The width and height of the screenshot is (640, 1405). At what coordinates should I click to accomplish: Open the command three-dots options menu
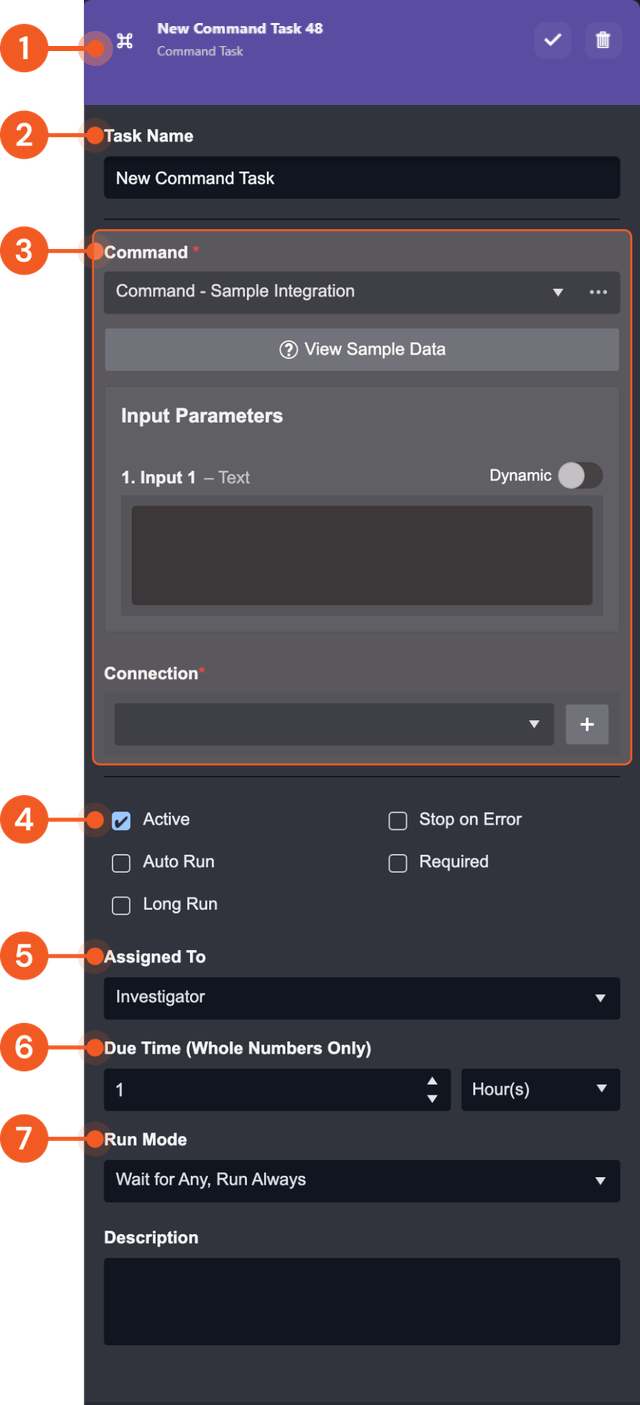598,292
